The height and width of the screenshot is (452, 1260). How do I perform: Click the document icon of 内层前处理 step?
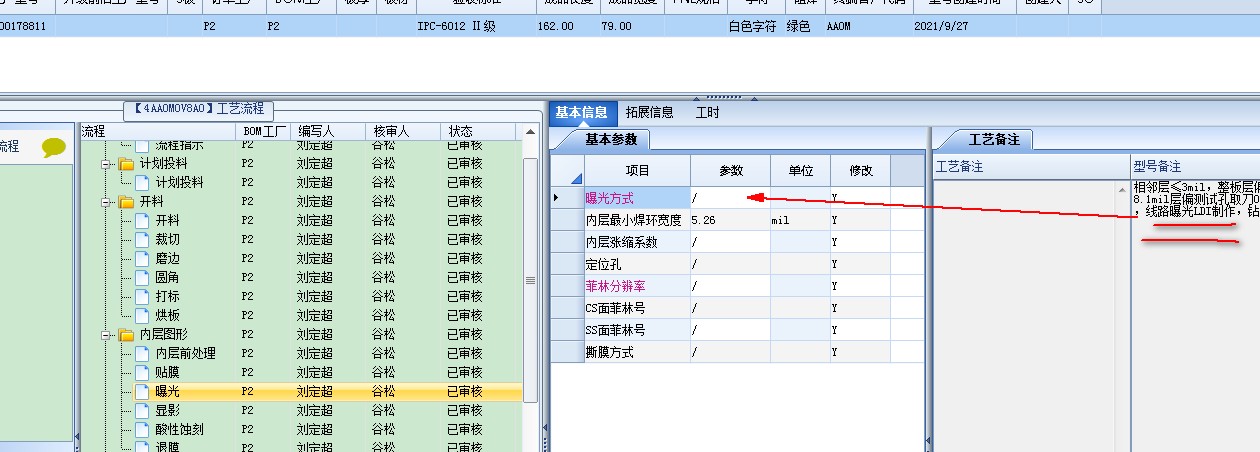tap(141, 353)
